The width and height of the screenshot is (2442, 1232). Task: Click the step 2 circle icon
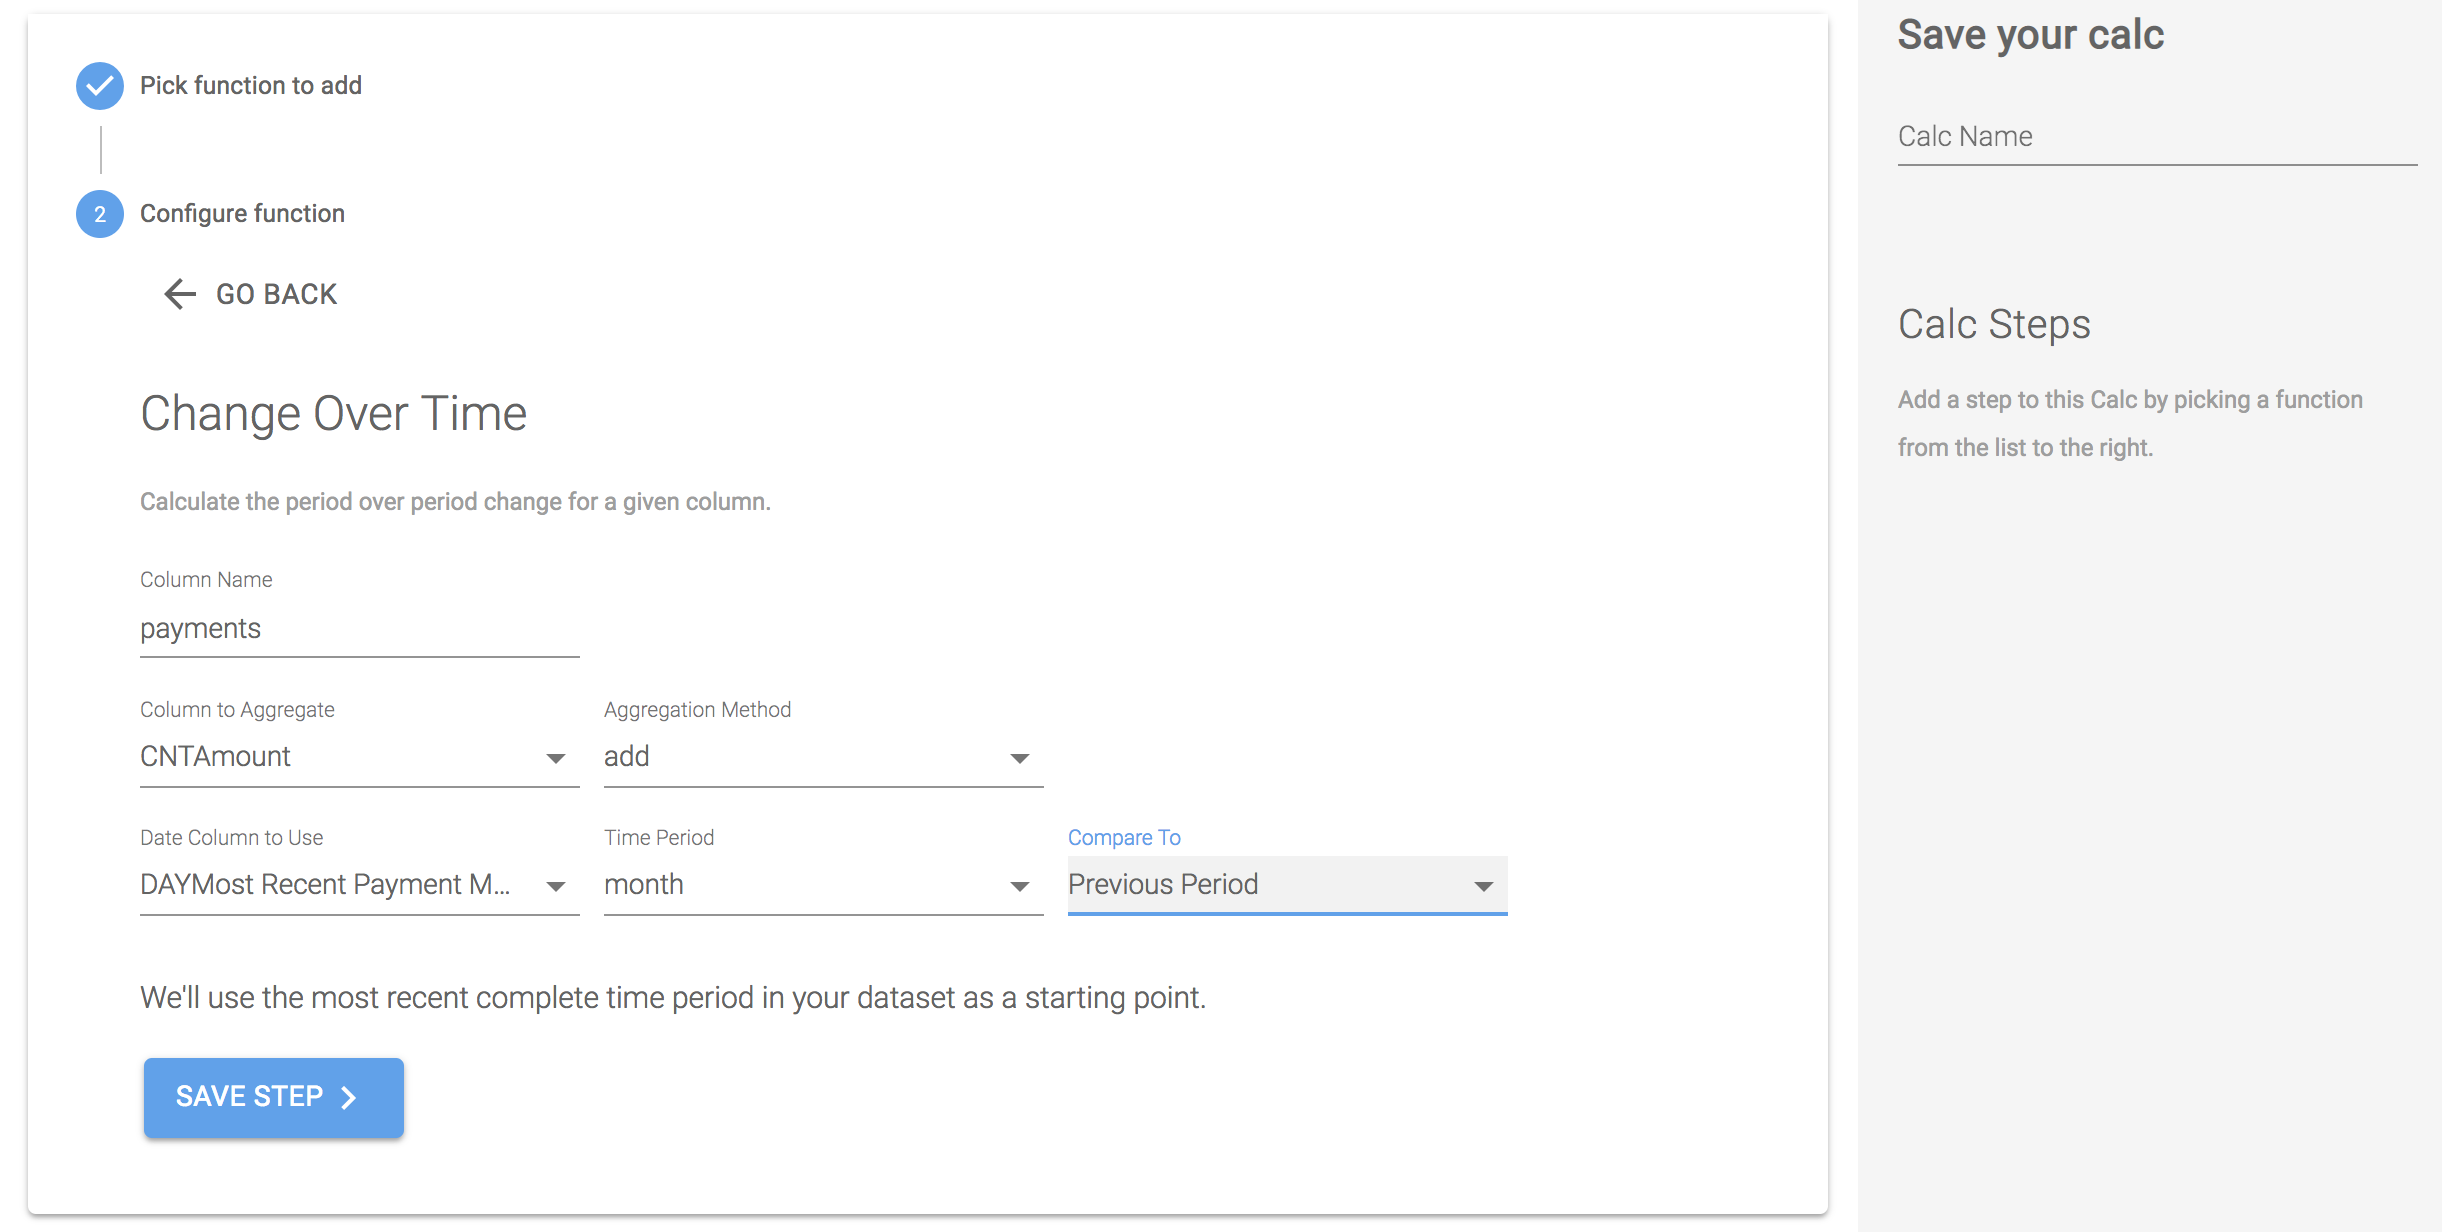tap(100, 214)
